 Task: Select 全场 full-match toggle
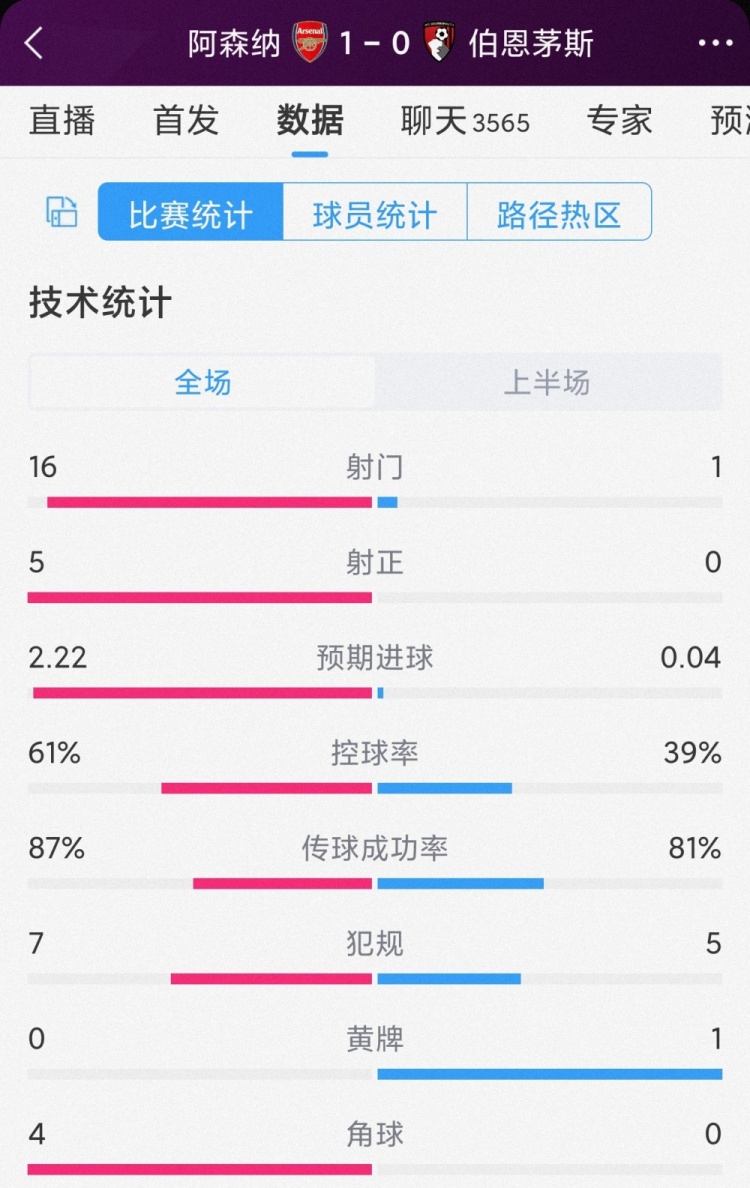[x=203, y=382]
